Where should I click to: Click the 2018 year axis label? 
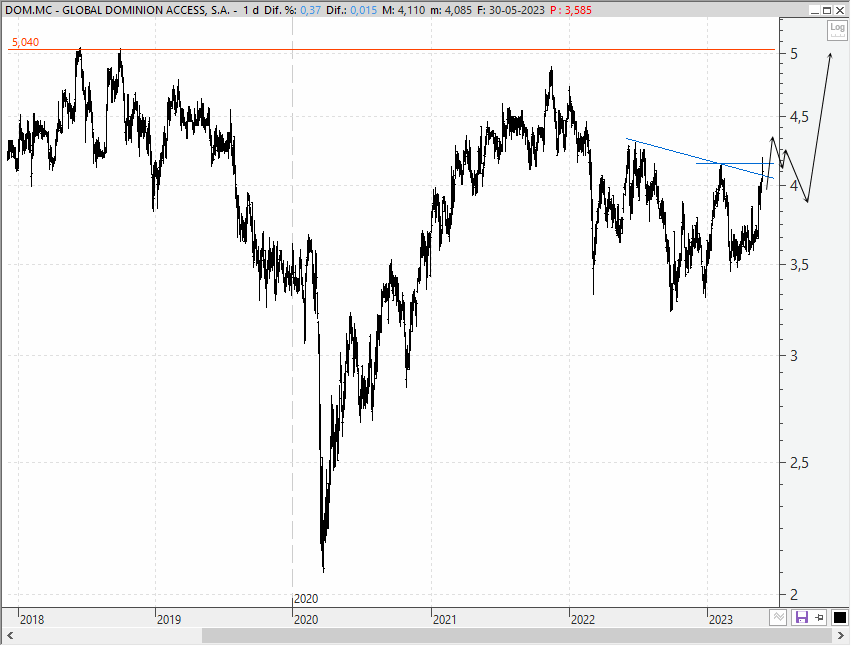[x=31, y=619]
